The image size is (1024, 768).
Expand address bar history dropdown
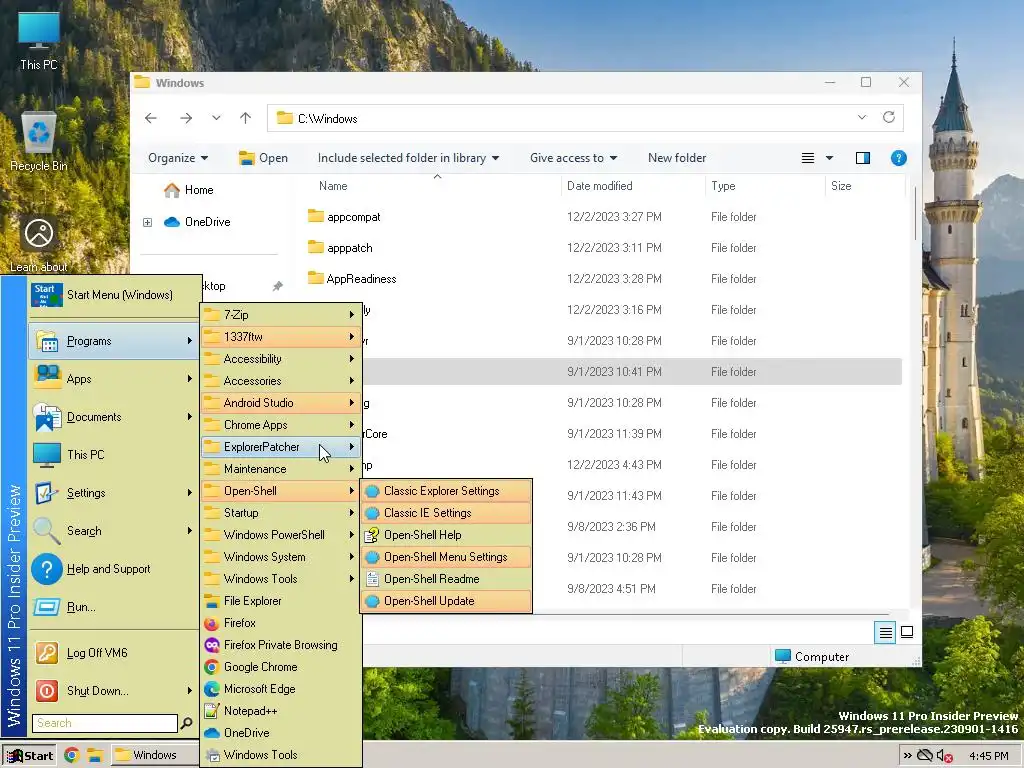click(x=862, y=118)
